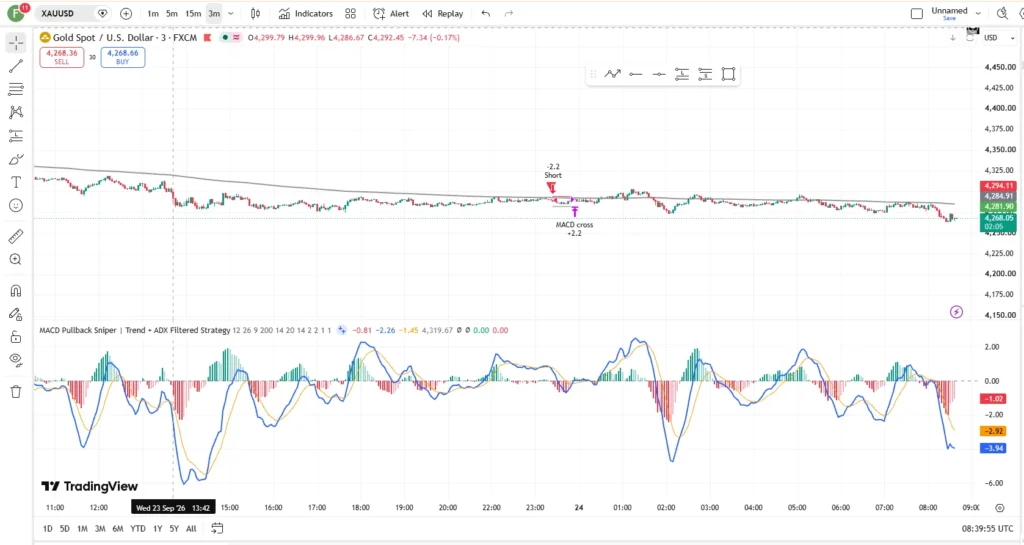Select the 1M date range
1024x545 pixels.
(82, 529)
